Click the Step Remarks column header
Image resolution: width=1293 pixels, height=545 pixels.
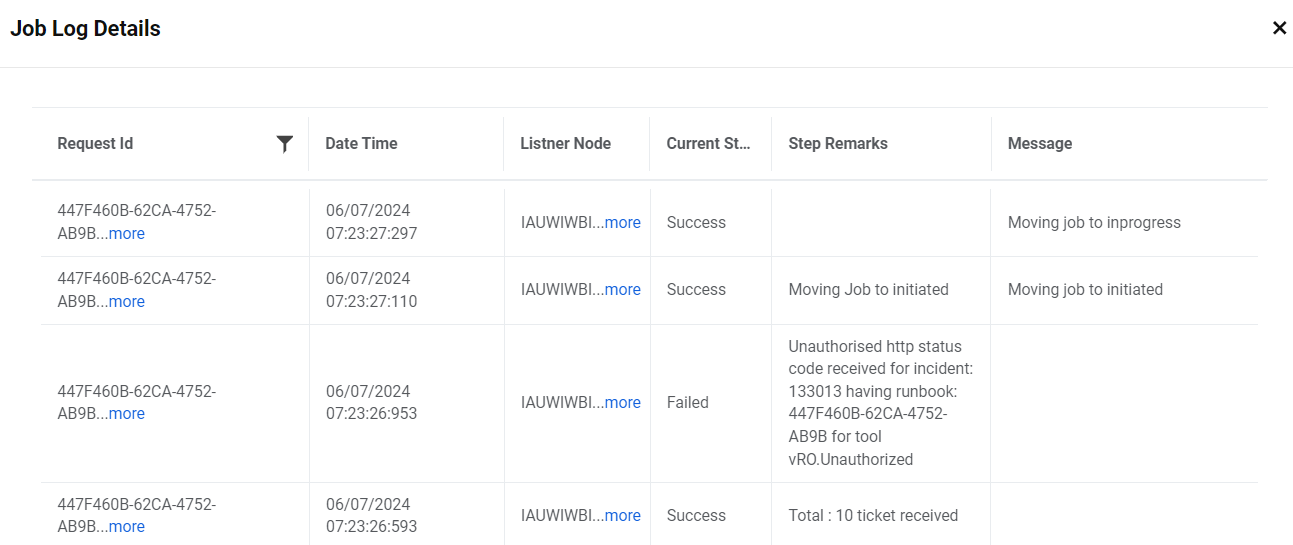[838, 144]
